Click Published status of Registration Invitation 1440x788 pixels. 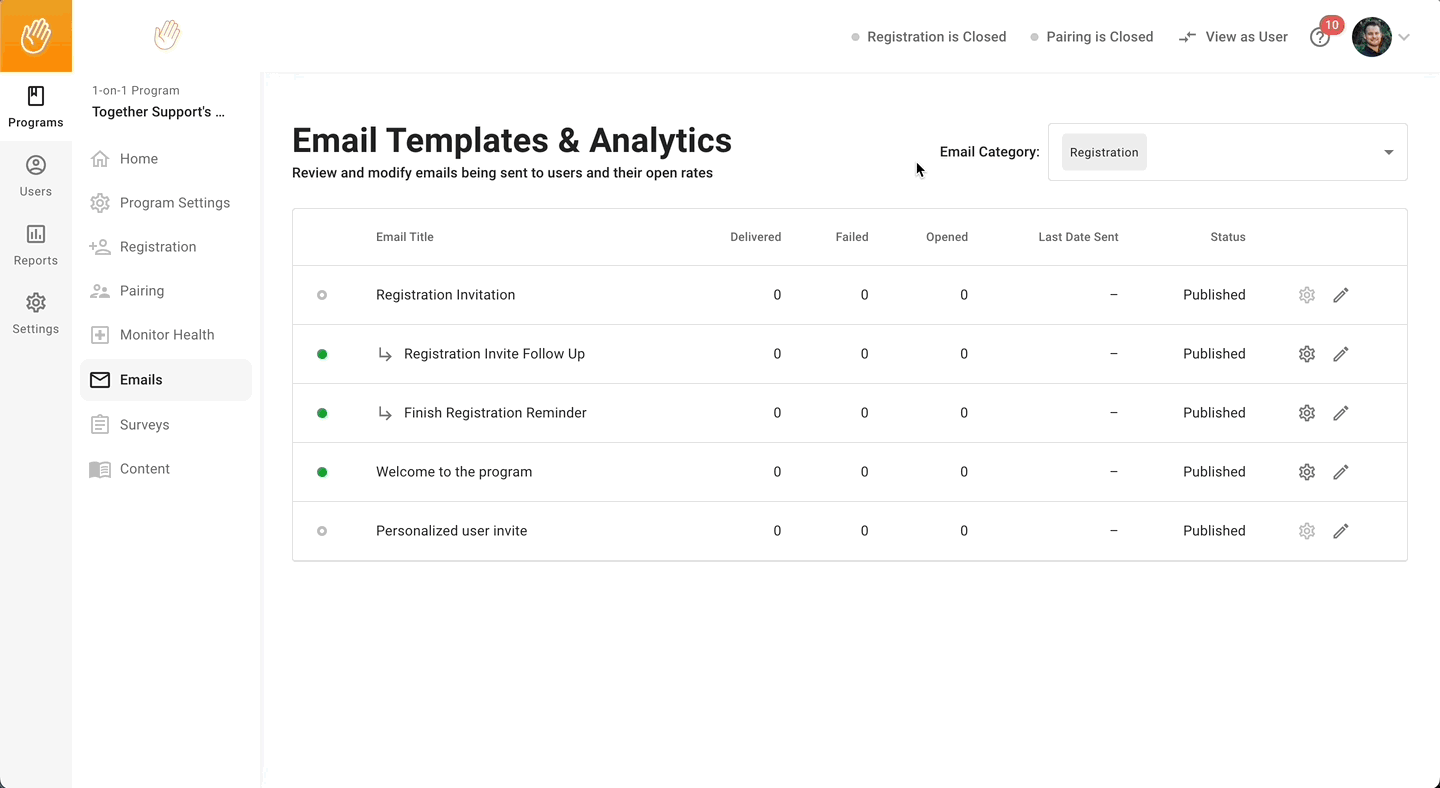point(1214,295)
